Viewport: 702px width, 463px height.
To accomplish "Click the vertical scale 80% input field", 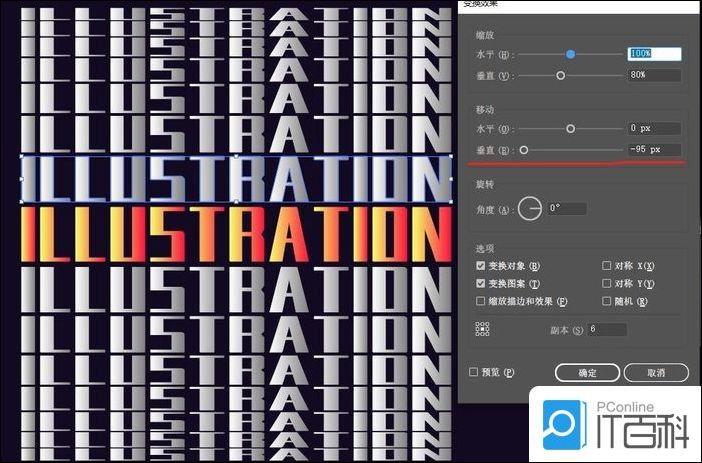I will pyautogui.click(x=655, y=75).
